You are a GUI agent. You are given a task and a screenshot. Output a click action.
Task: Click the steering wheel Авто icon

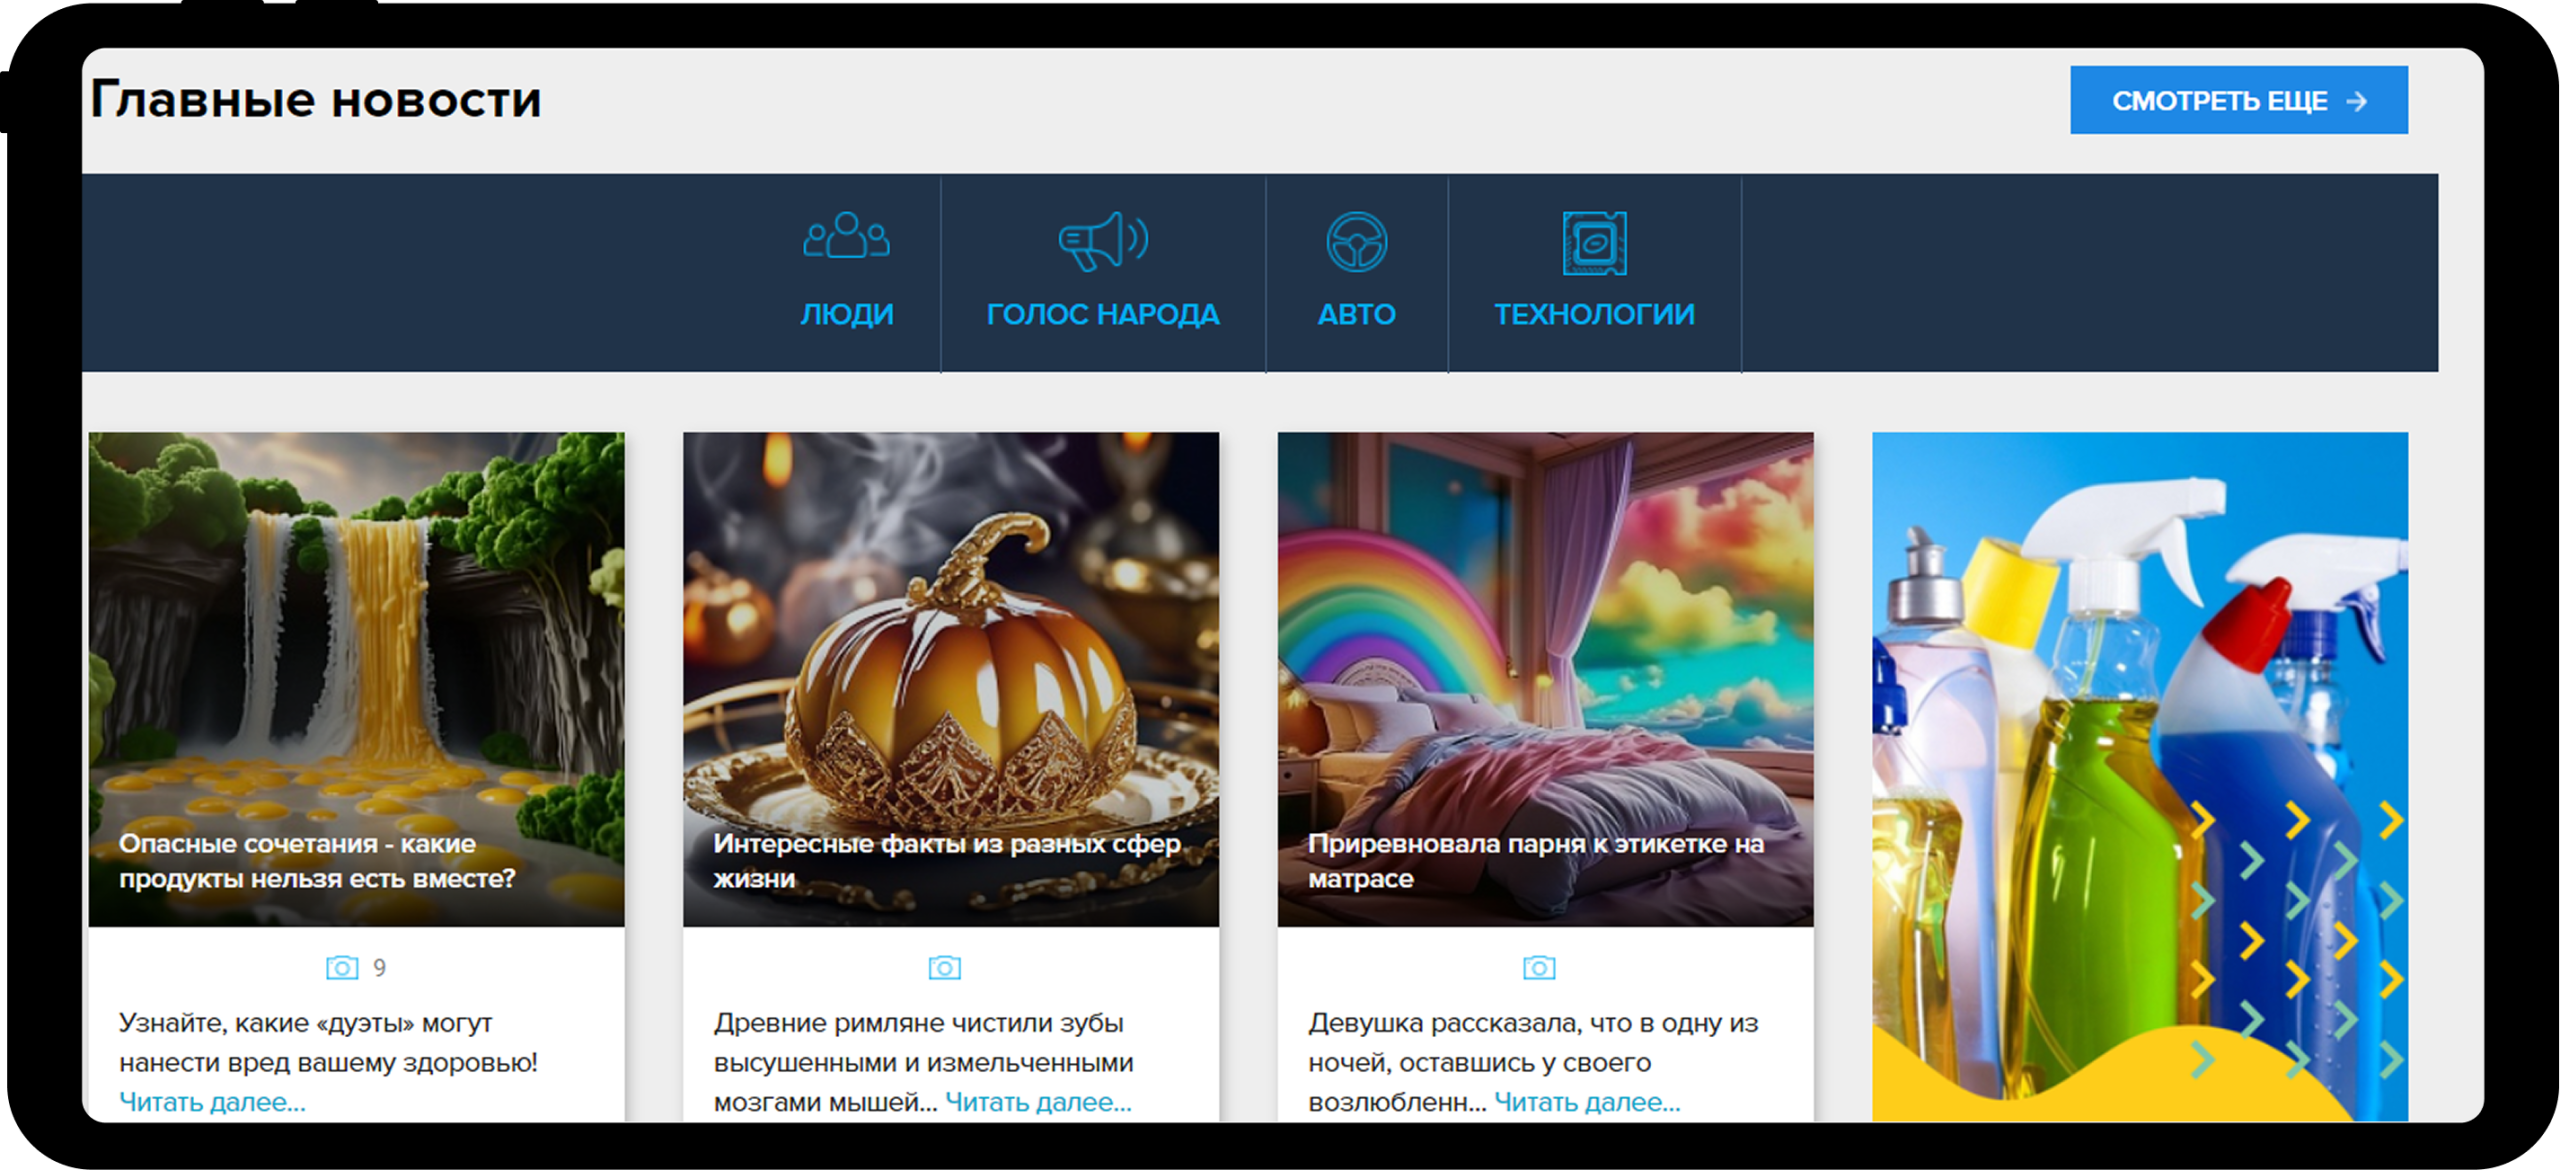pyautogui.click(x=1356, y=242)
